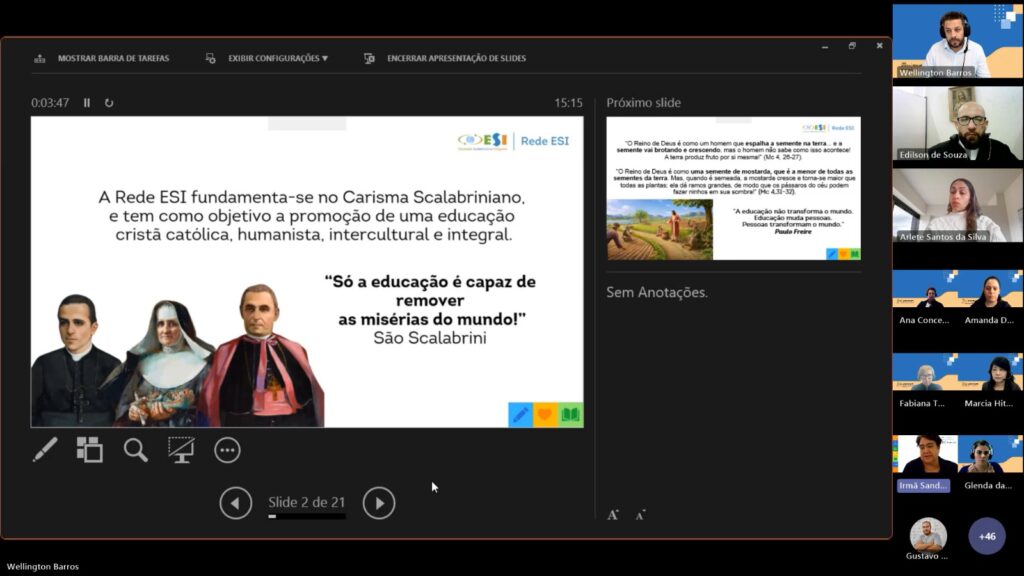Click the blue pencil icon on slide
Viewport: 1024px width, 576px height.
point(520,415)
